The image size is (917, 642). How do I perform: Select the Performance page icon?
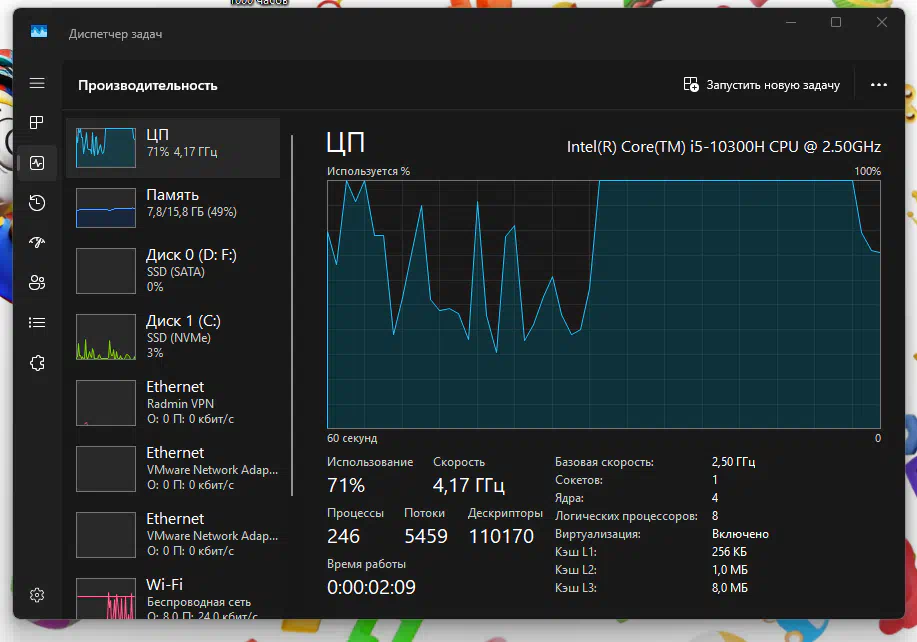[x=37, y=163]
